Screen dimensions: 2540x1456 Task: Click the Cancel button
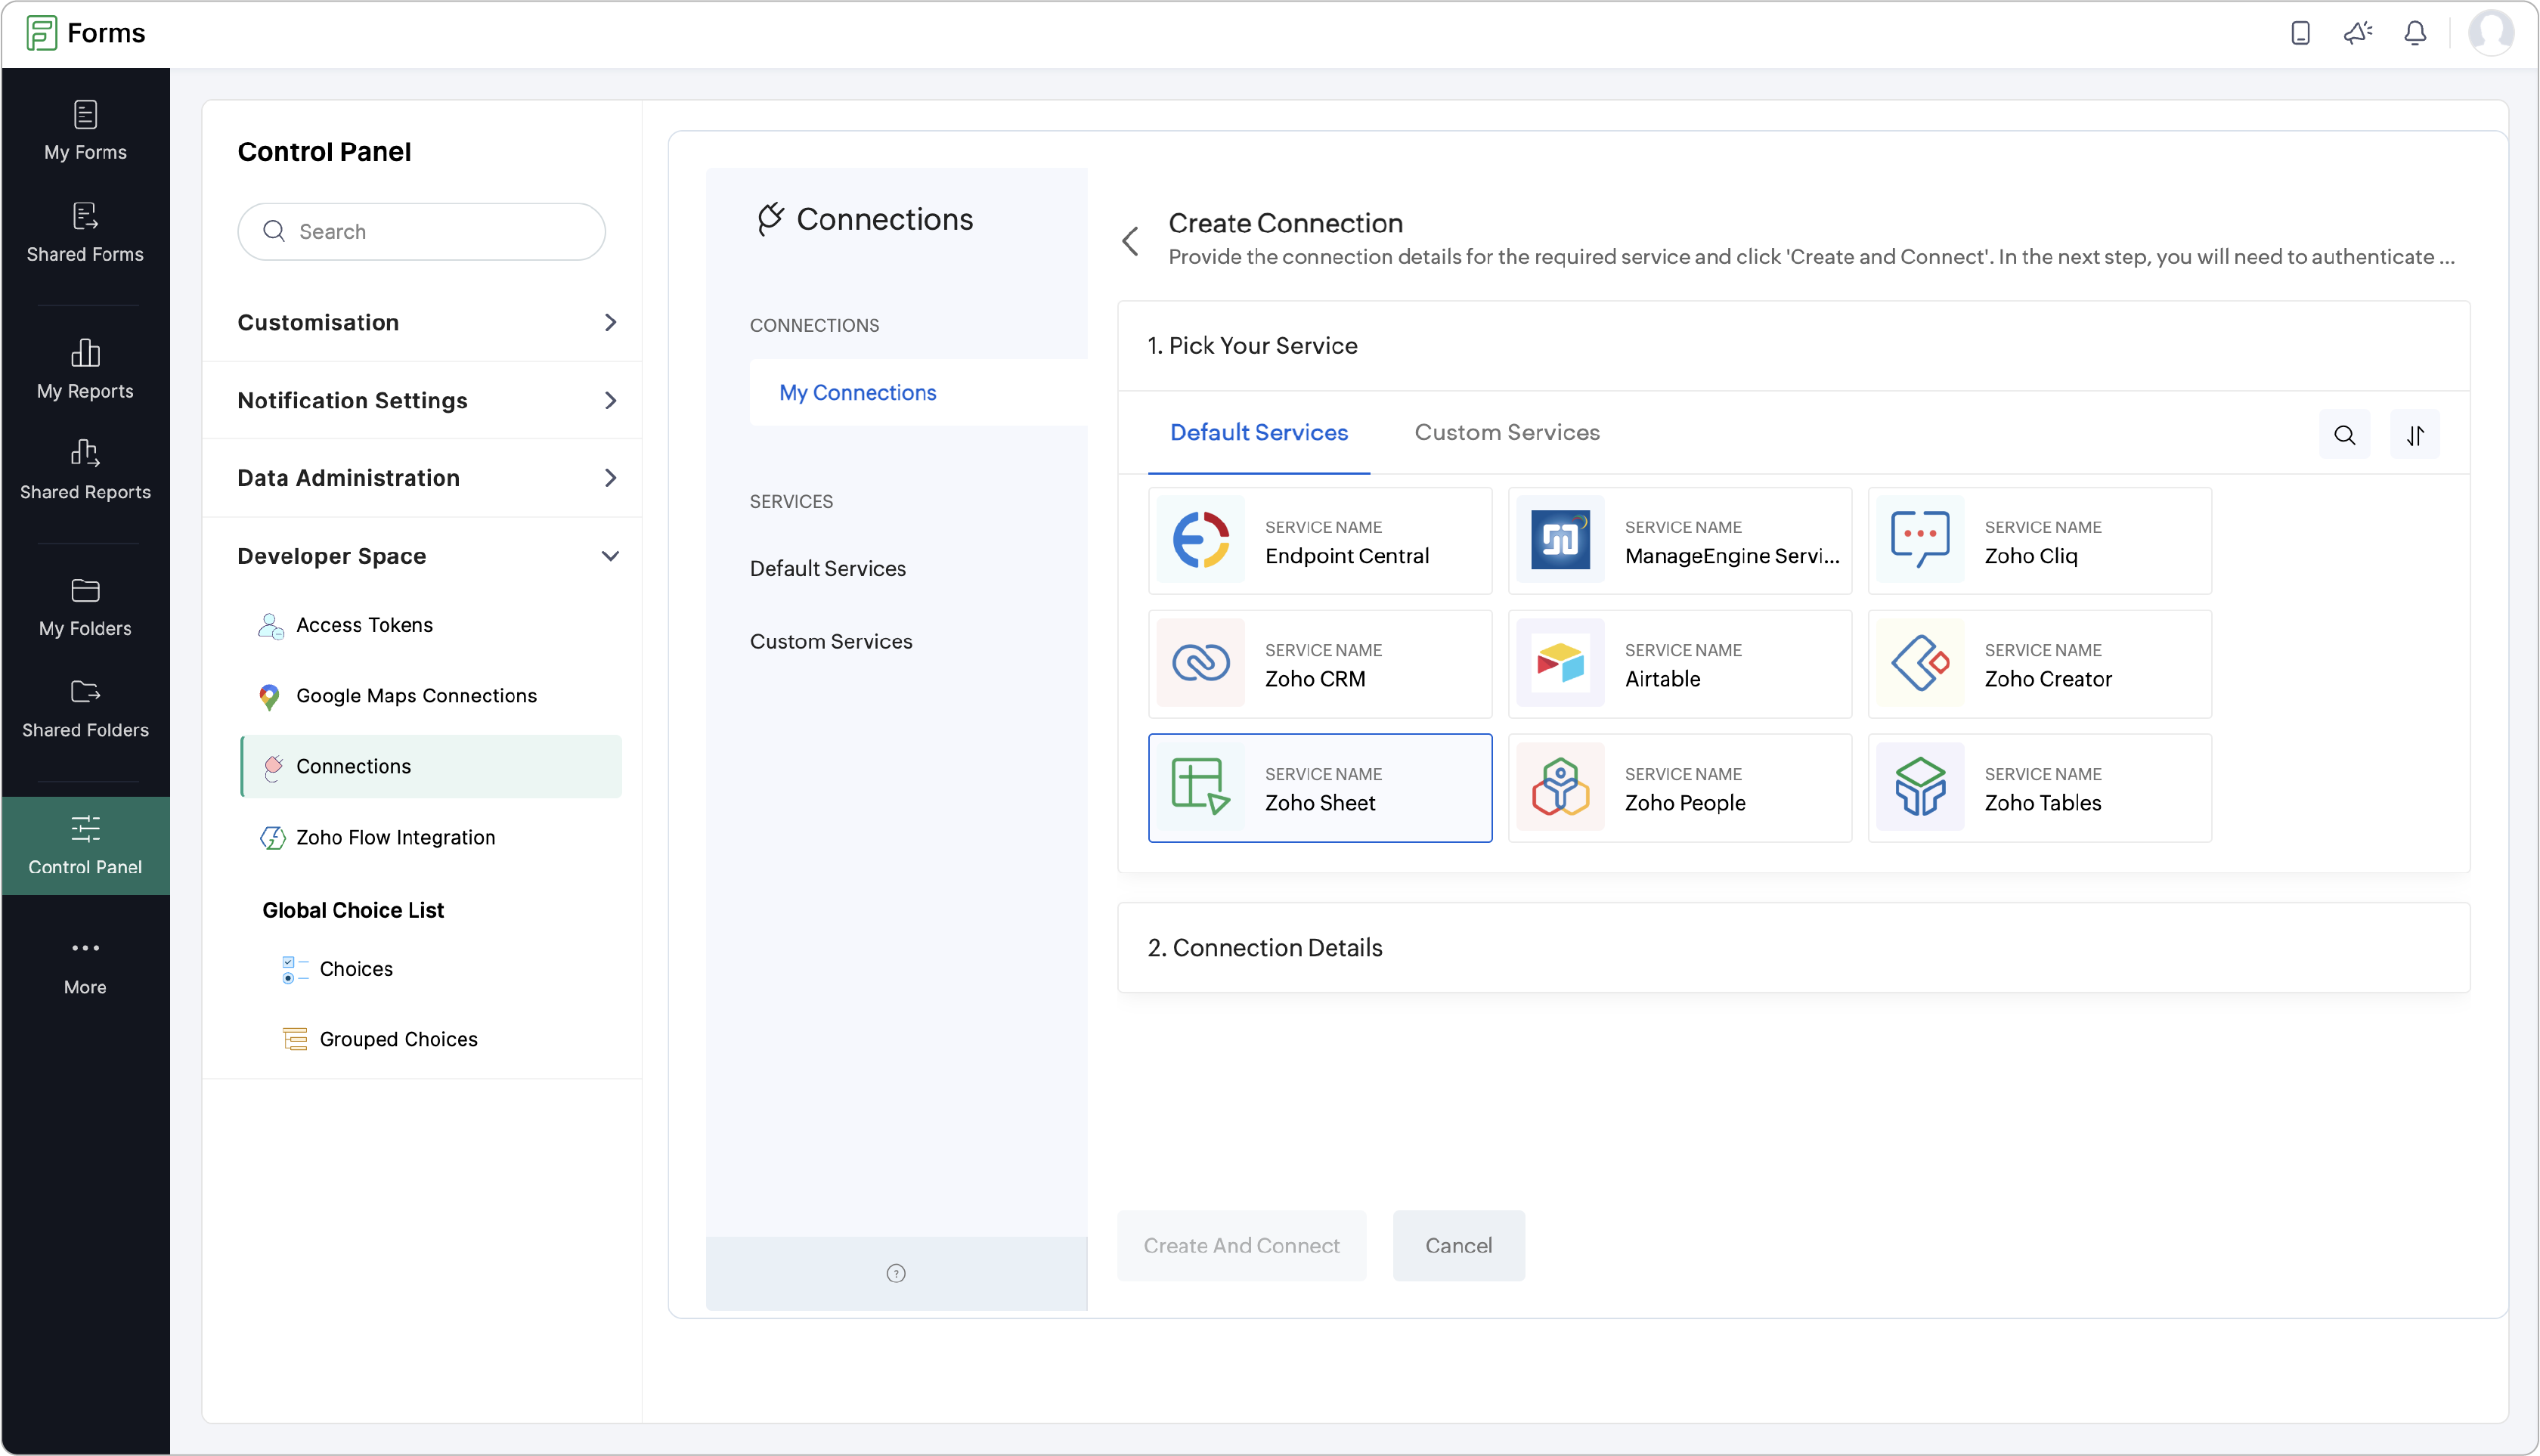(1458, 1245)
